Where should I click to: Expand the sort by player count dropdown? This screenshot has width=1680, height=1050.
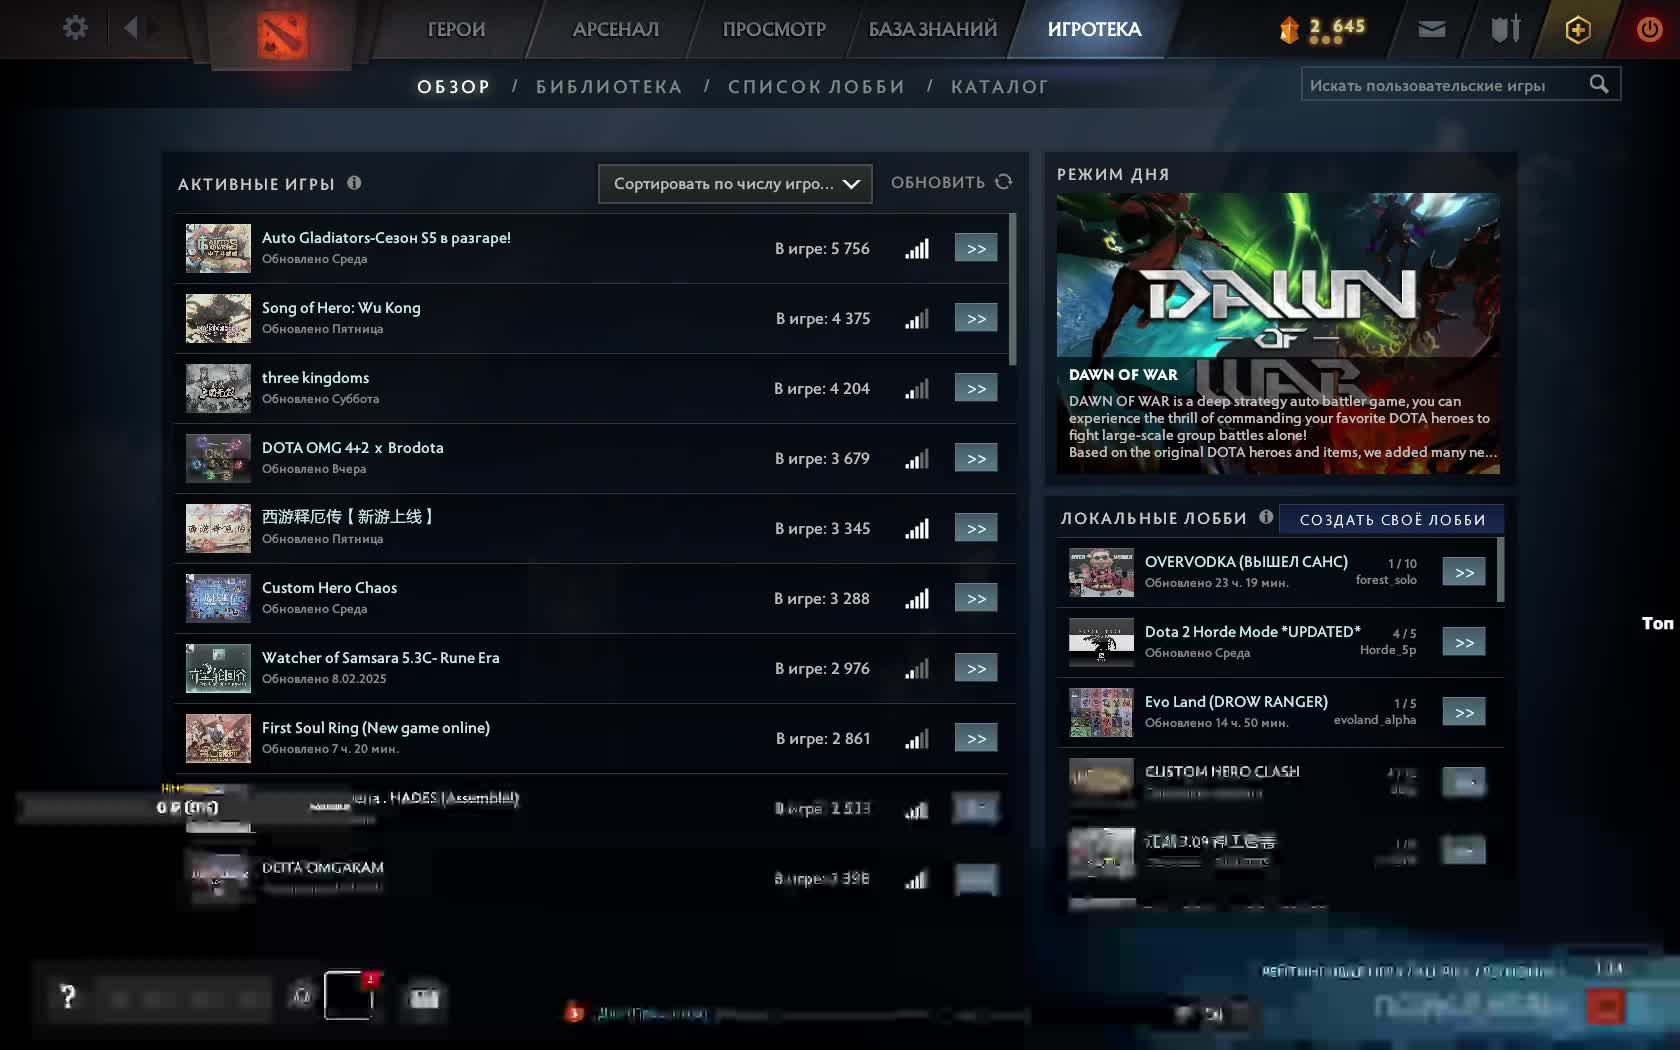pos(735,184)
